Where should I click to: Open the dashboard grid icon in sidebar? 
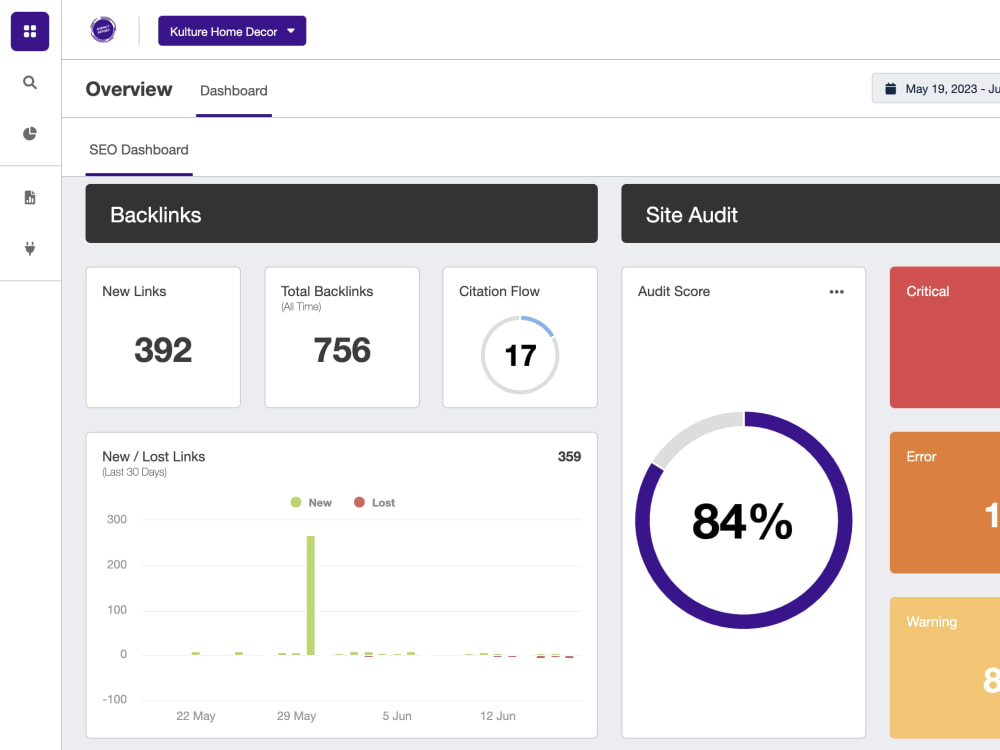point(30,31)
